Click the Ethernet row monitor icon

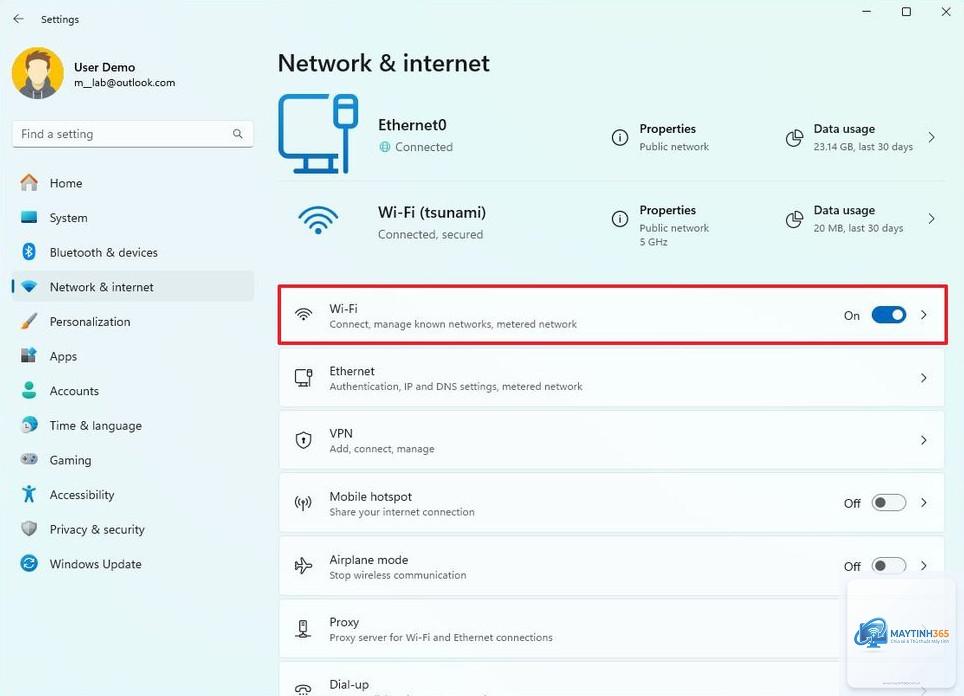303,378
